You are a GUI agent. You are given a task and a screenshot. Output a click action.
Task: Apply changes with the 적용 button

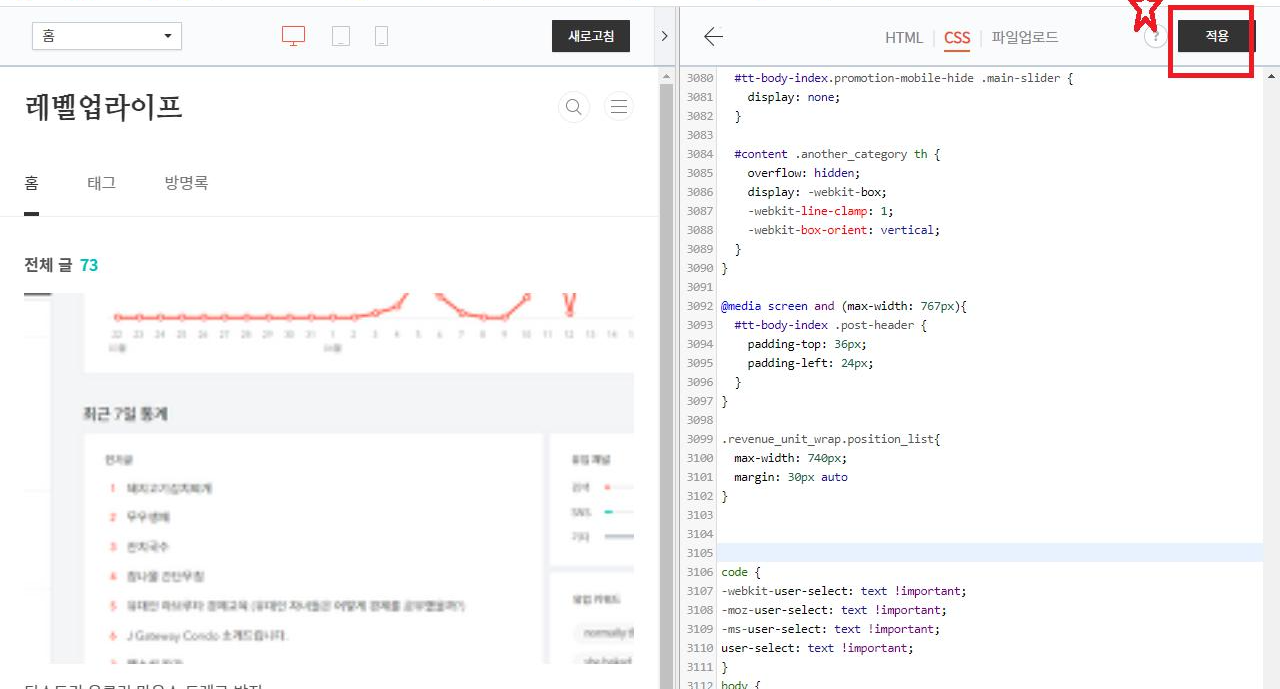(x=1216, y=36)
